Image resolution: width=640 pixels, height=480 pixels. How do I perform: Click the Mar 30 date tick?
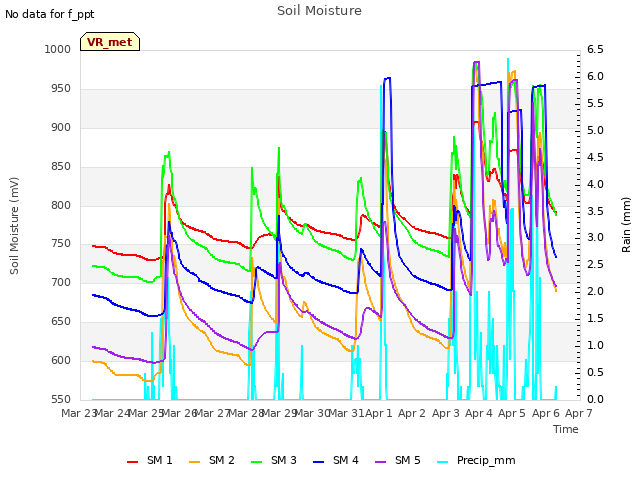tap(312, 413)
